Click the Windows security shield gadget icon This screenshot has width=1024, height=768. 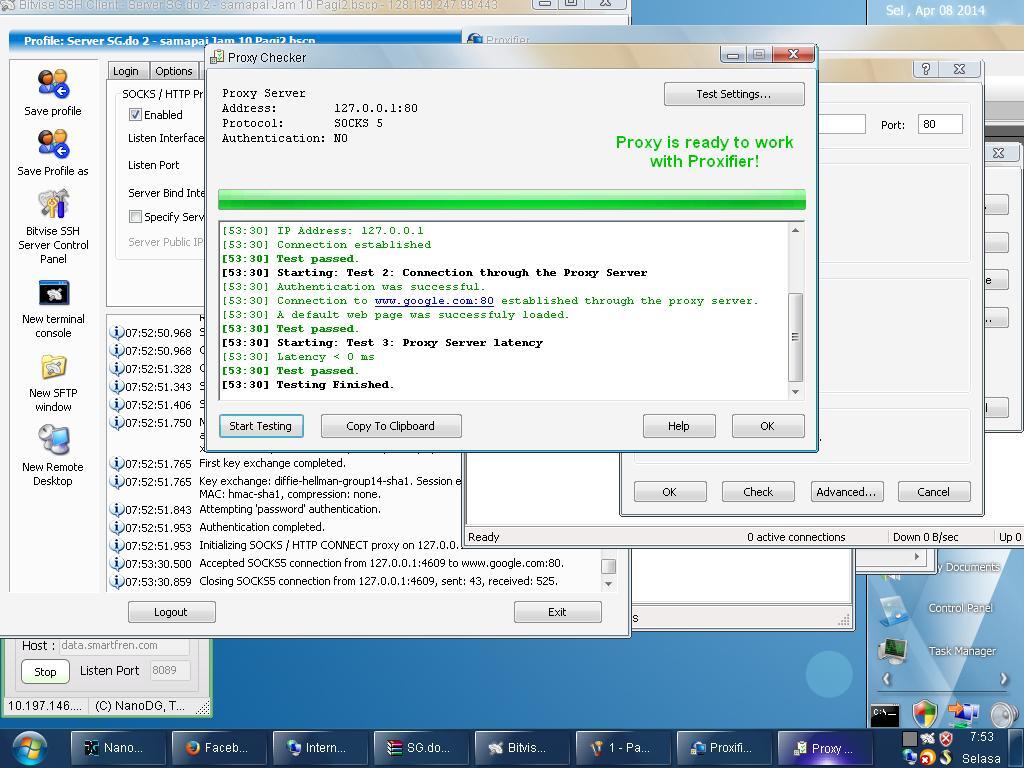click(925, 714)
